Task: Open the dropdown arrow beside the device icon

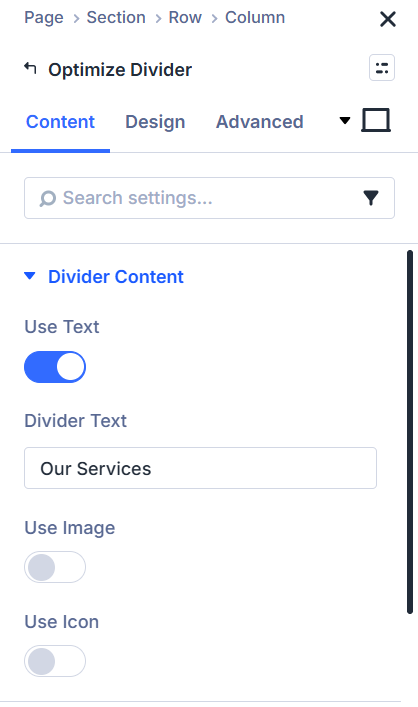Action: 345,120
